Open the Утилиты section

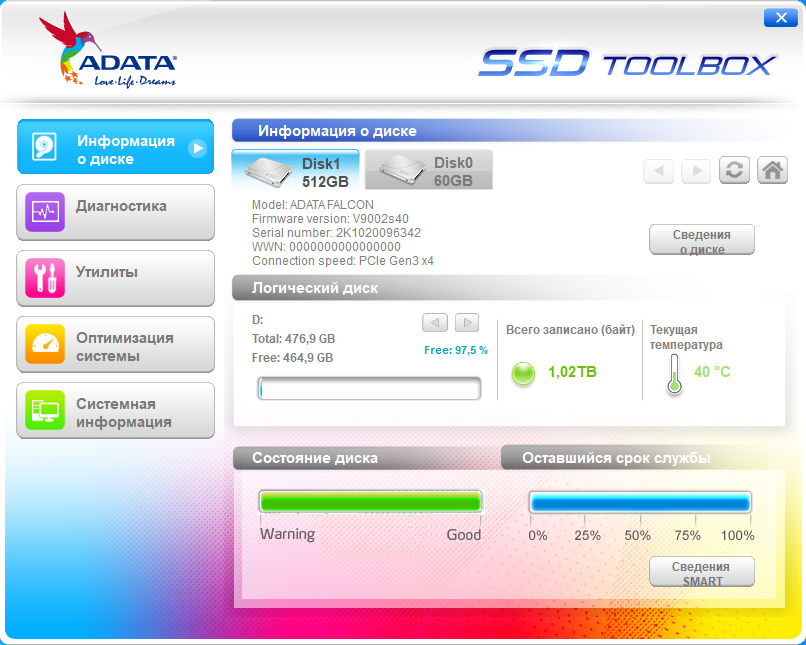pos(115,277)
